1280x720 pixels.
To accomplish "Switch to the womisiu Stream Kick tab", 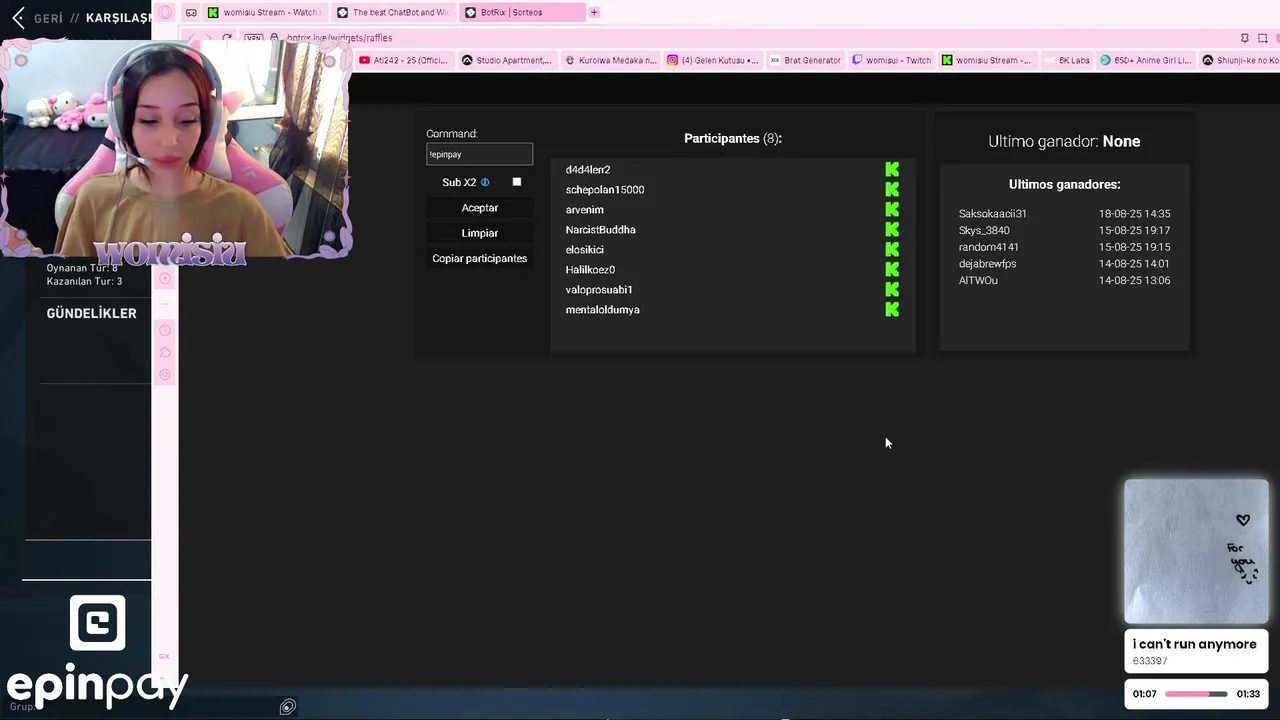I will tap(266, 12).
